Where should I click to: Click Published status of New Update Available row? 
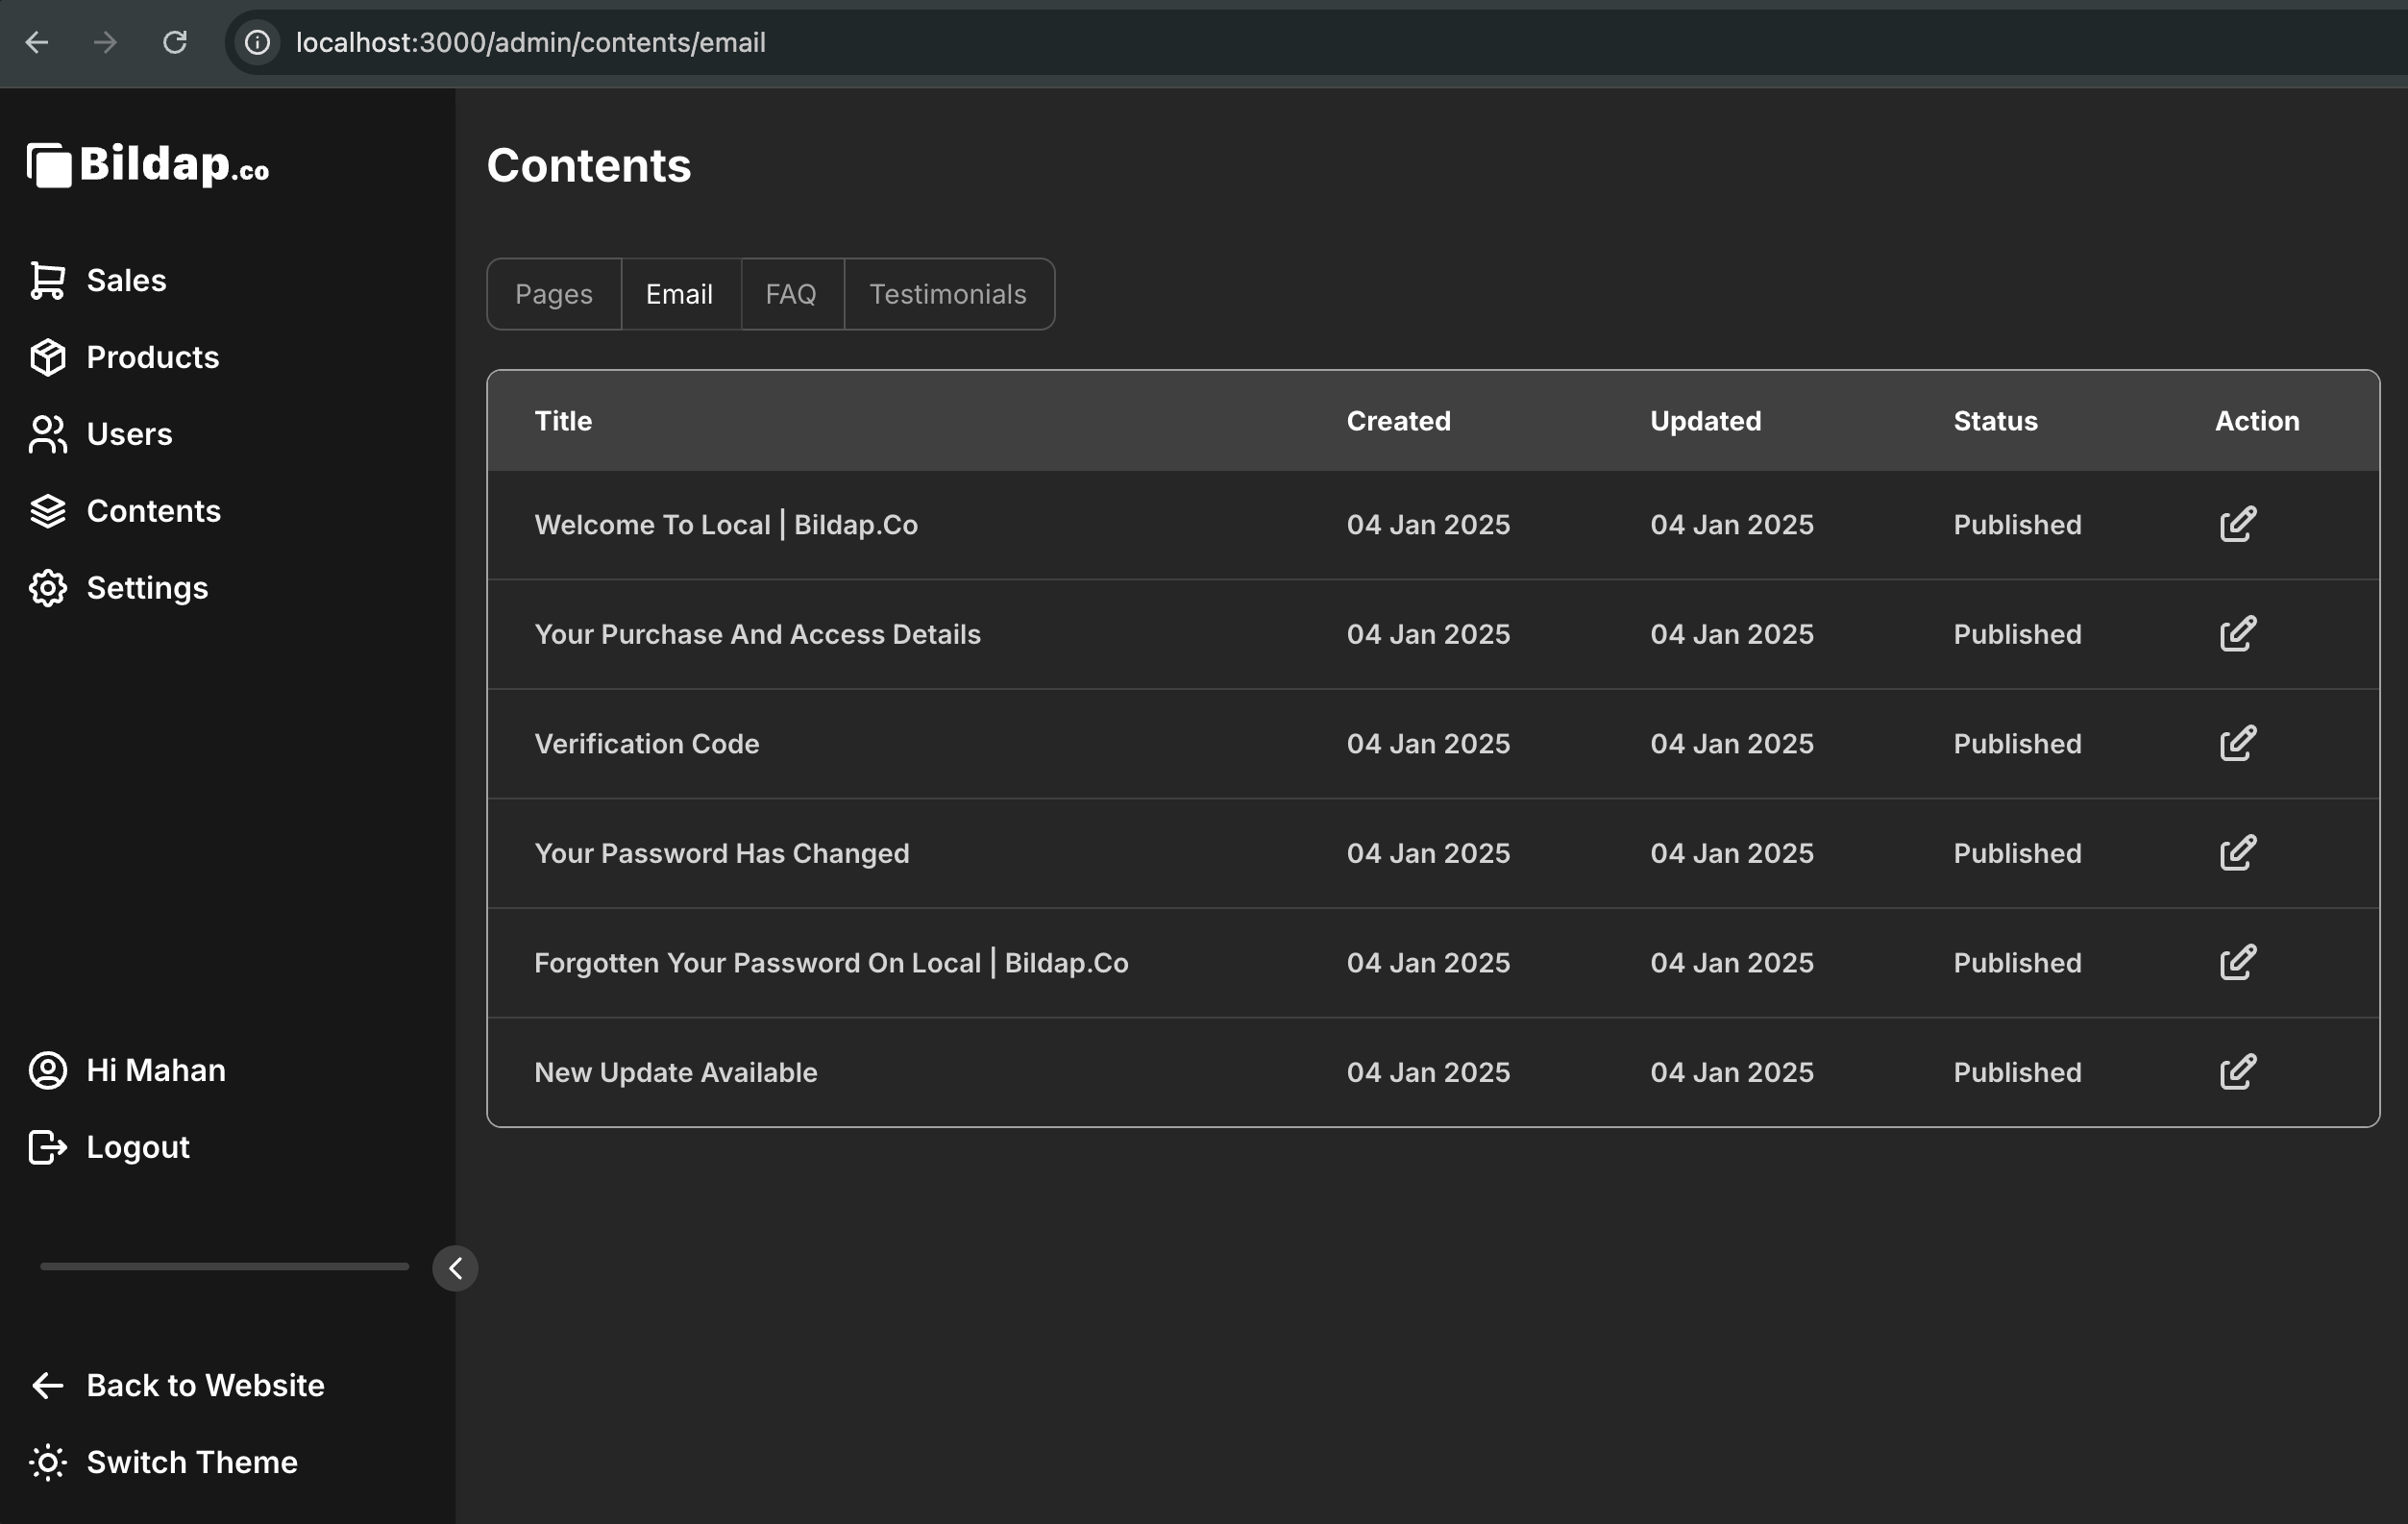click(2017, 1072)
